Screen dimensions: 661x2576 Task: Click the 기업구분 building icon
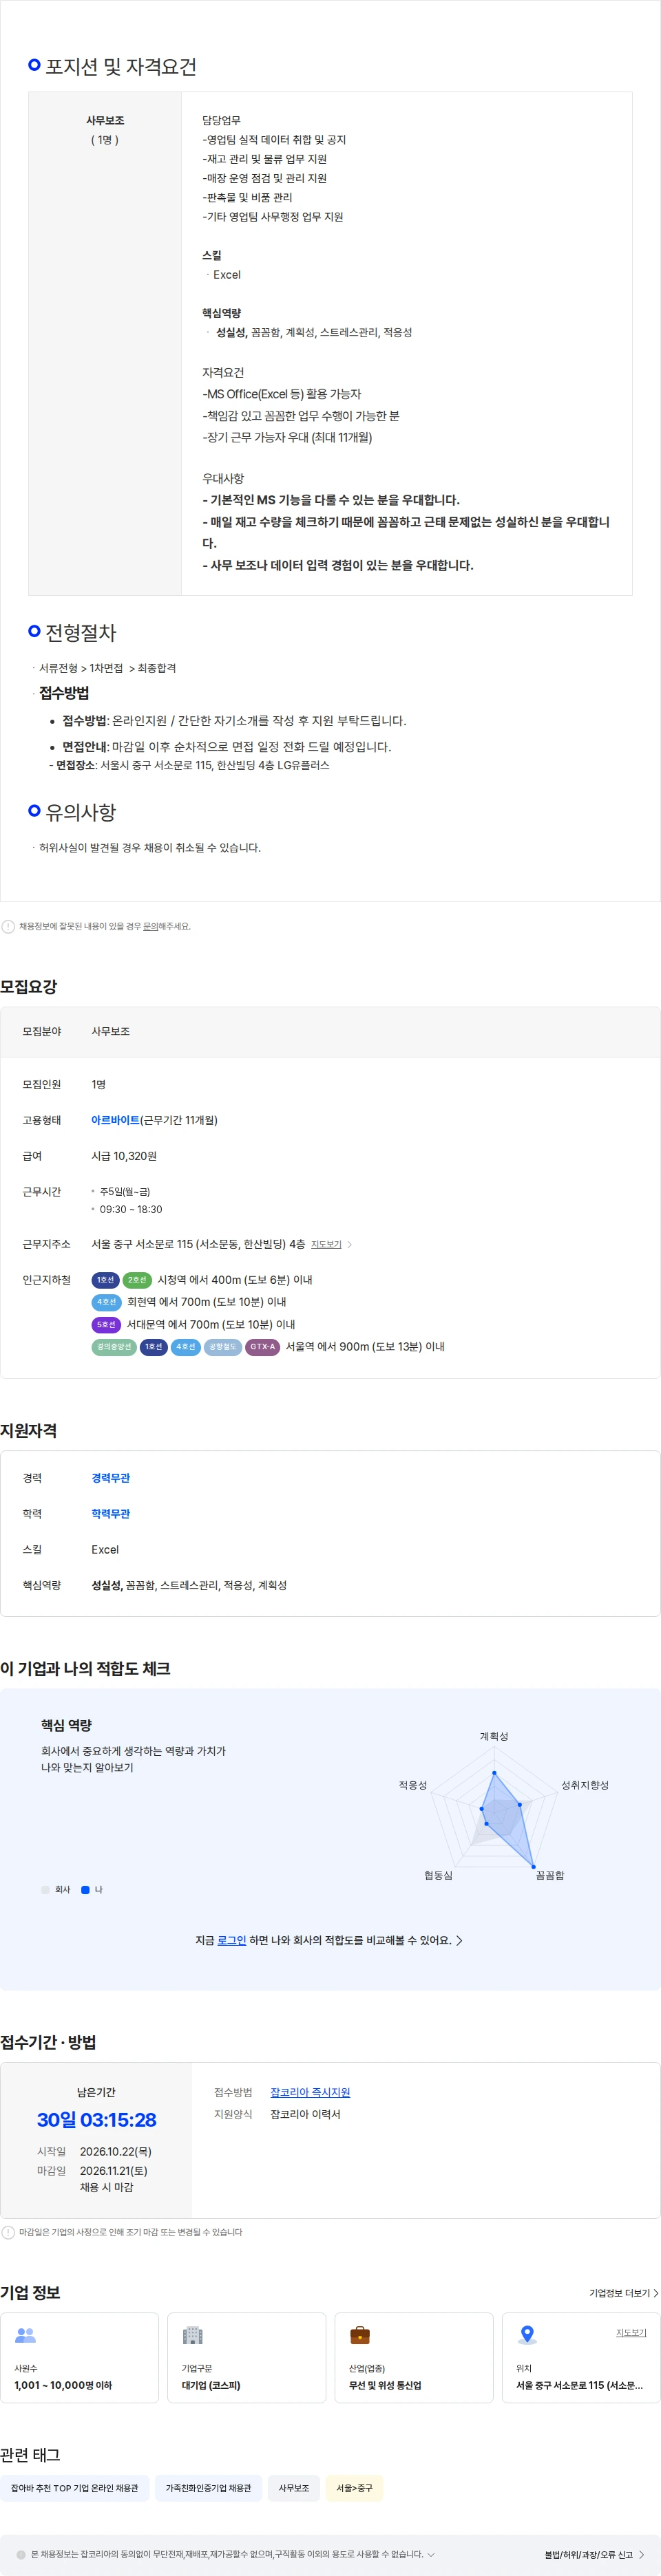193,2335
